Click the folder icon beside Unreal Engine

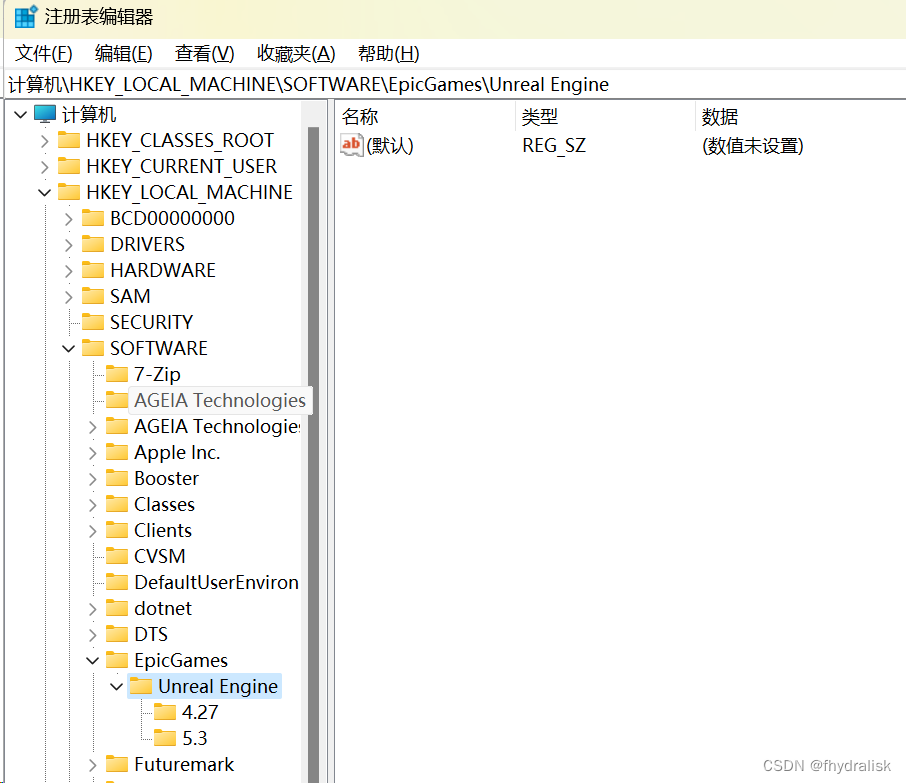pyautogui.click(x=141, y=686)
